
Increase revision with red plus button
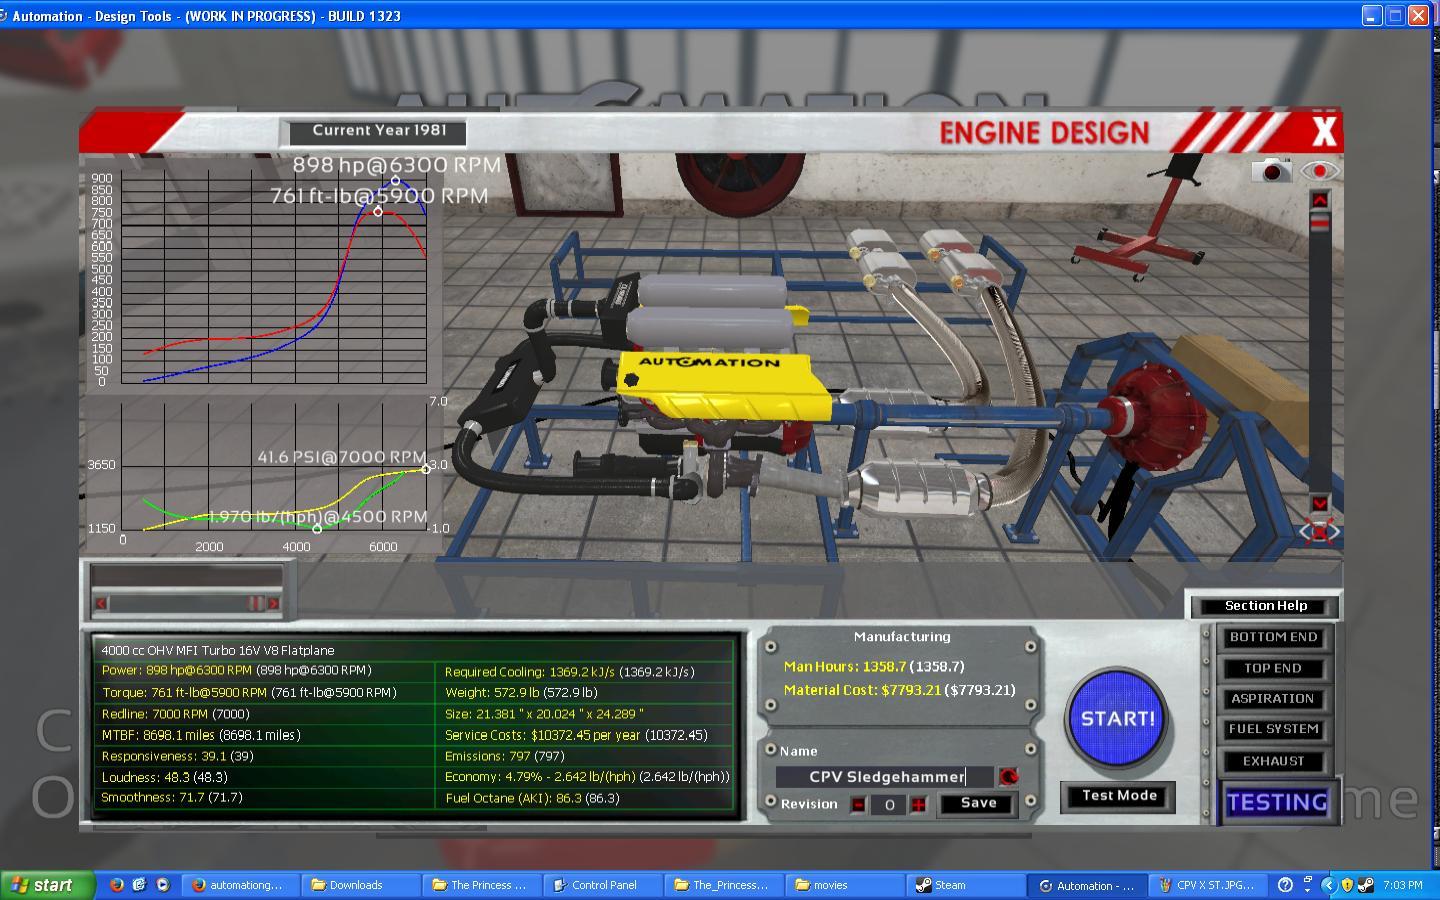tap(918, 804)
